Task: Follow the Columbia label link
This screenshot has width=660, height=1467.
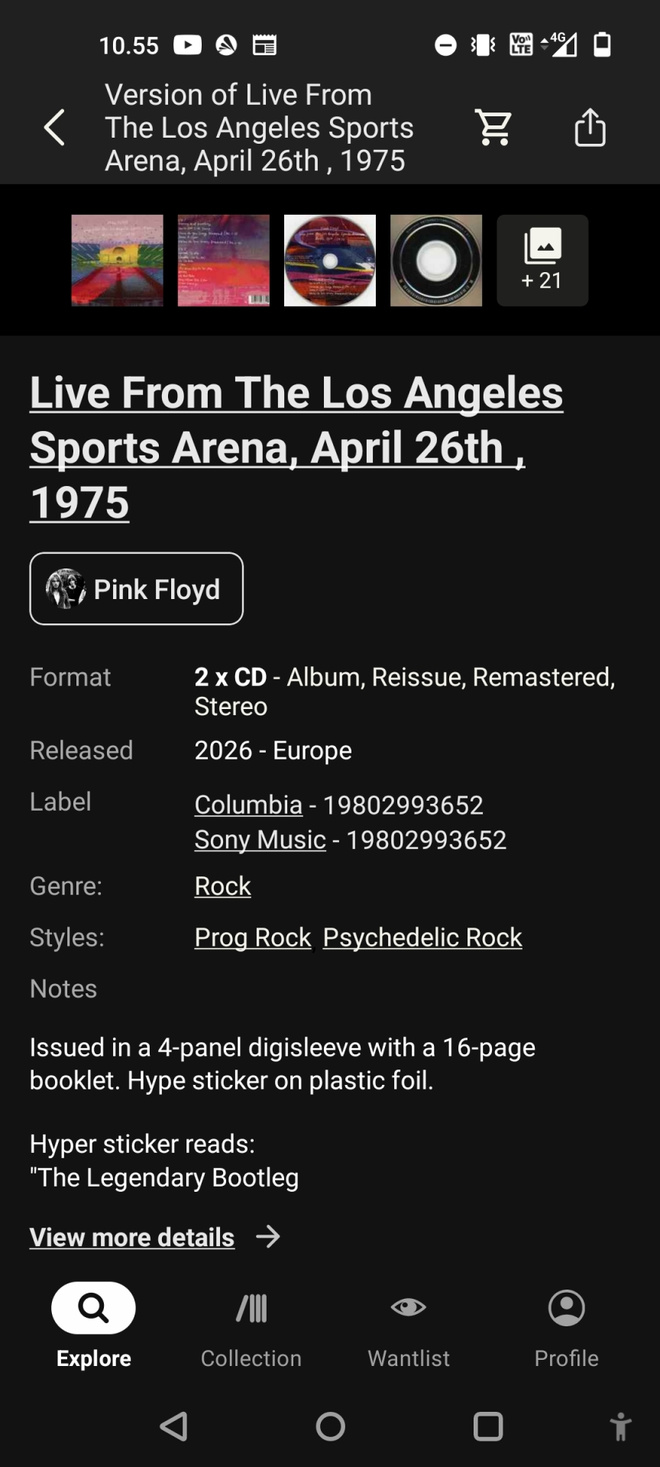Action: pos(248,805)
